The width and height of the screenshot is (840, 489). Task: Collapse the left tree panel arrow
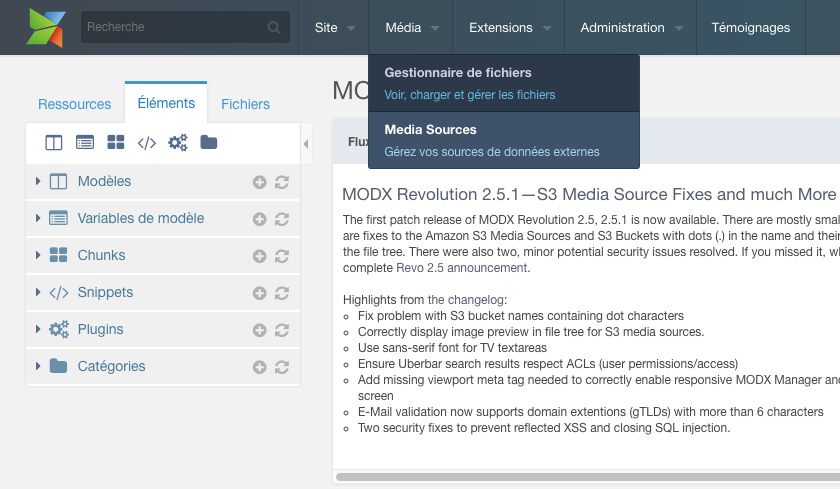(x=306, y=144)
